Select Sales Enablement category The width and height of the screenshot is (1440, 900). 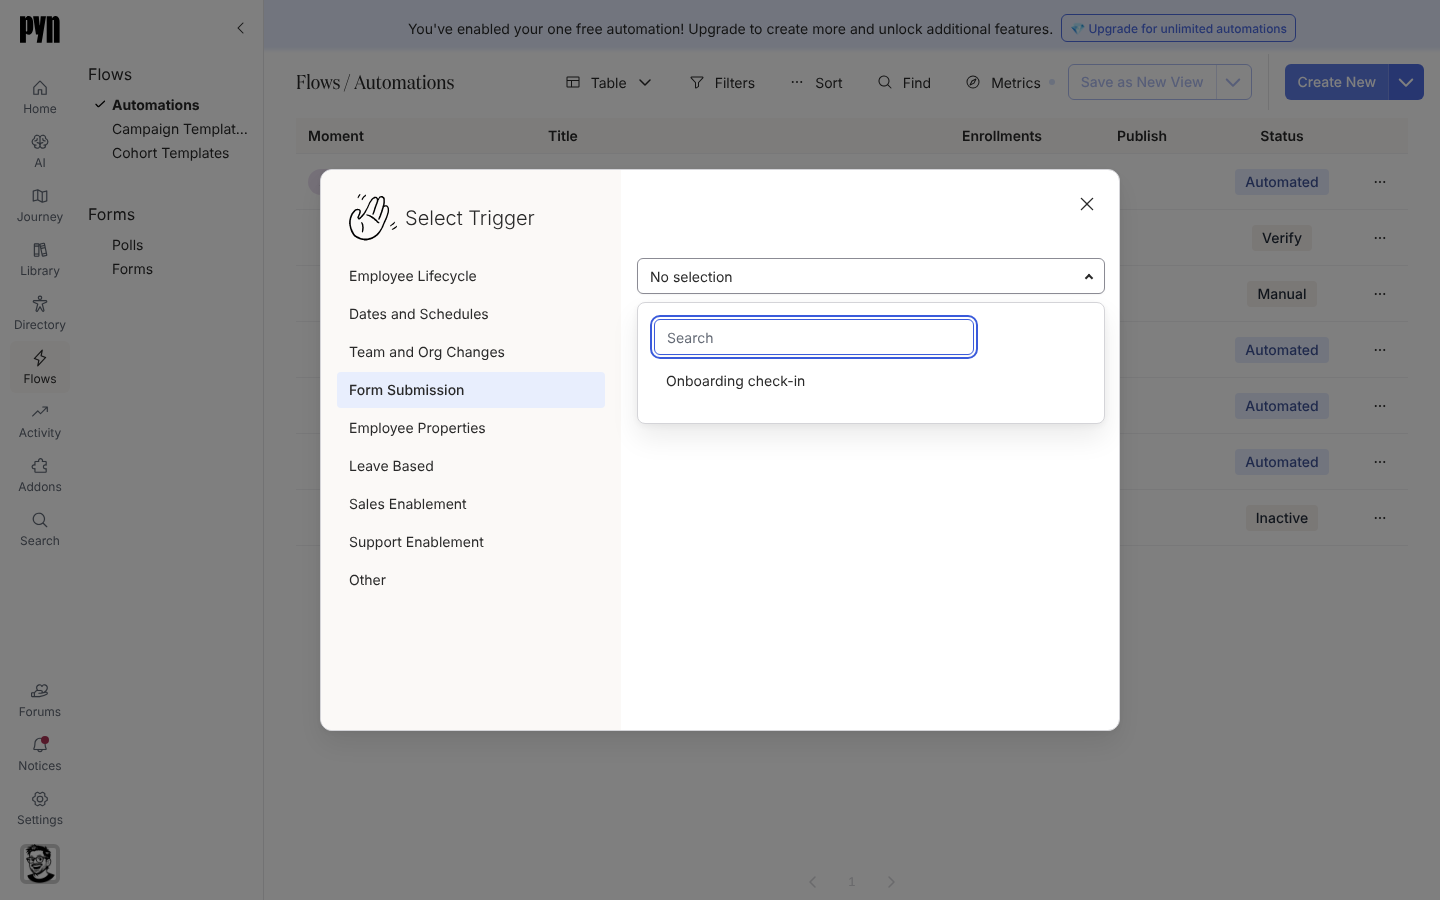click(471, 504)
